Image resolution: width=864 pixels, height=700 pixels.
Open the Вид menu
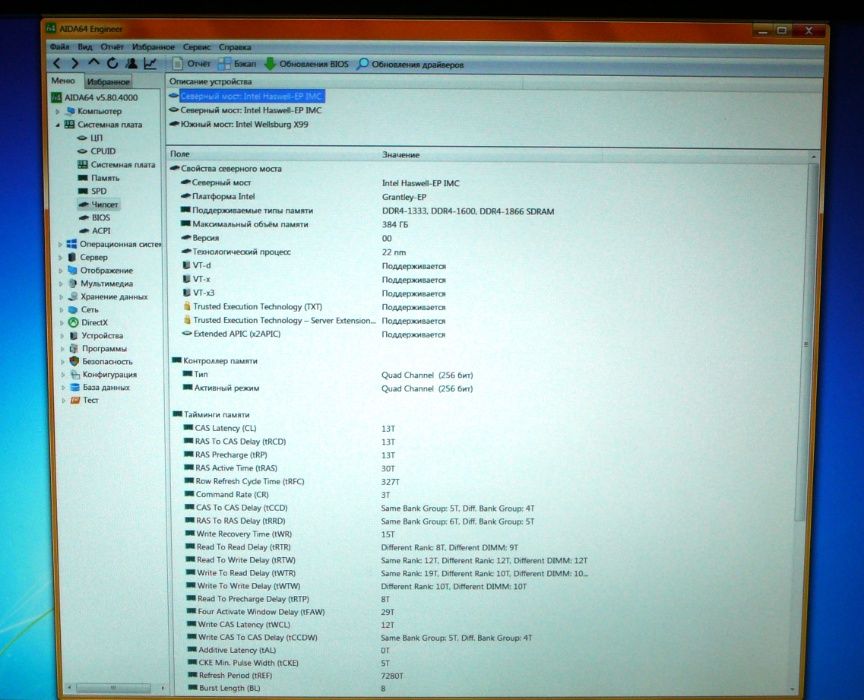point(85,46)
